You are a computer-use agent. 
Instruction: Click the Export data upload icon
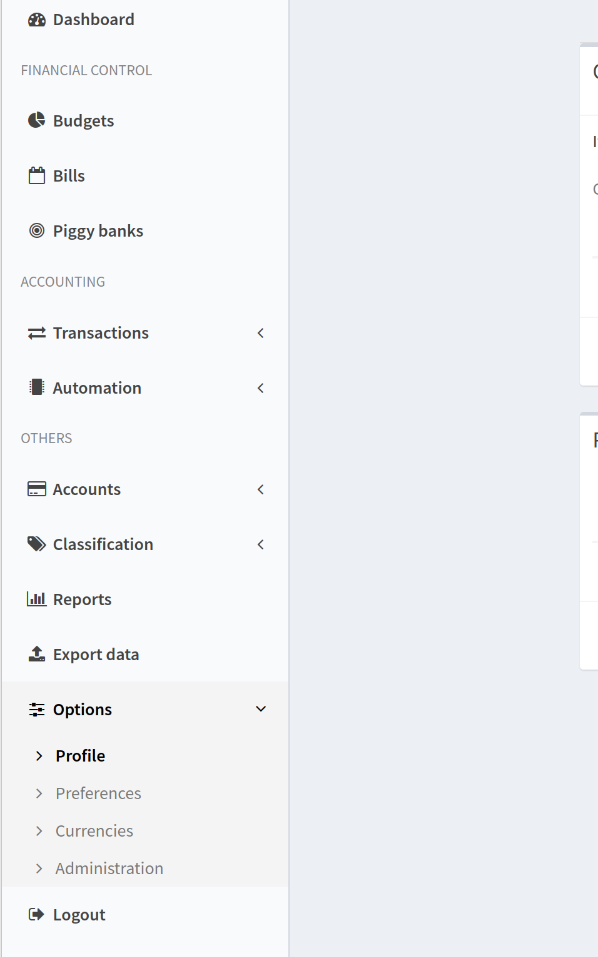(37, 654)
